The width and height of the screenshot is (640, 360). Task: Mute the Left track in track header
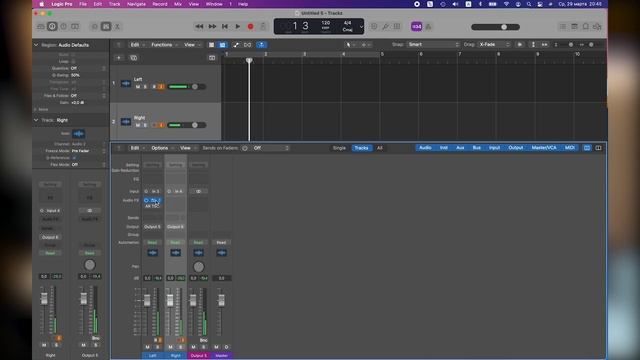coord(138,87)
